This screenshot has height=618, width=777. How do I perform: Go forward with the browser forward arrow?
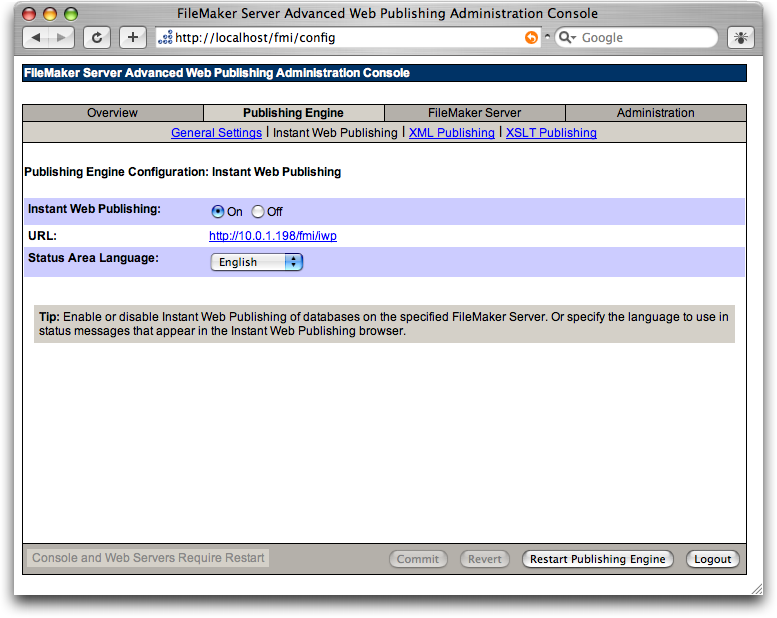(x=61, y=38)
